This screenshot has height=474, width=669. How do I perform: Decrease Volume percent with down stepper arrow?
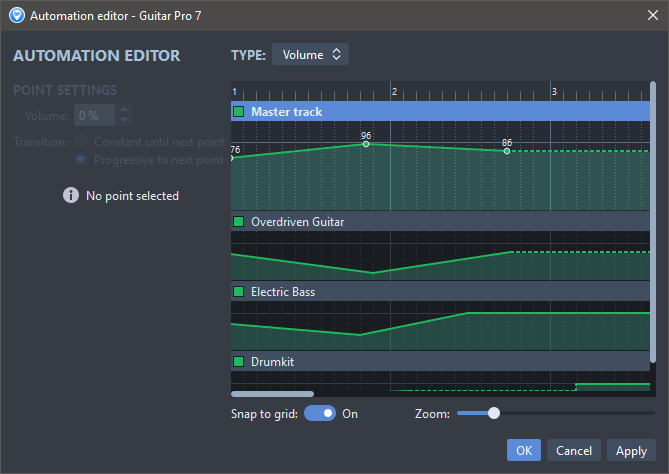(x=124, y=120)
